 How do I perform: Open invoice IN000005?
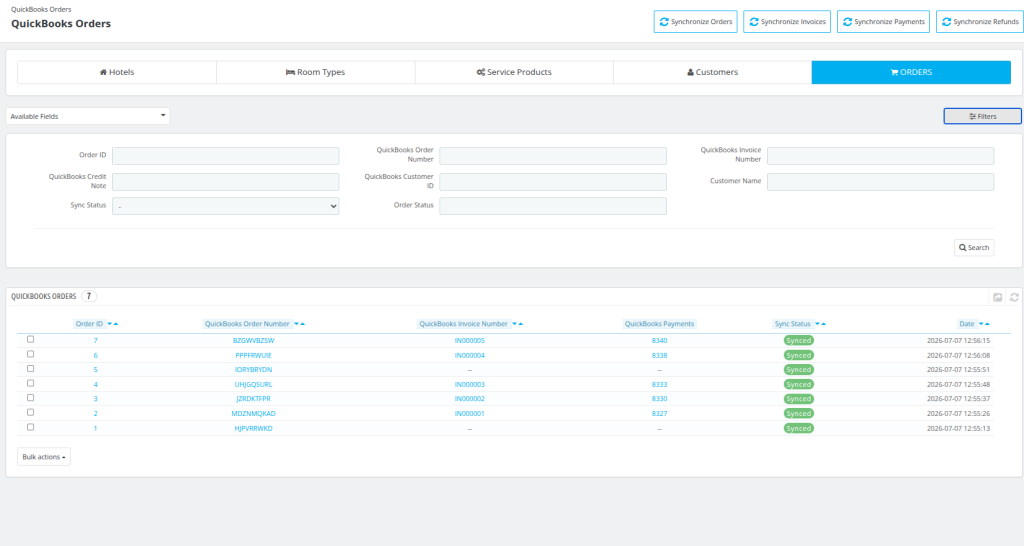click(x=470, y=340)
